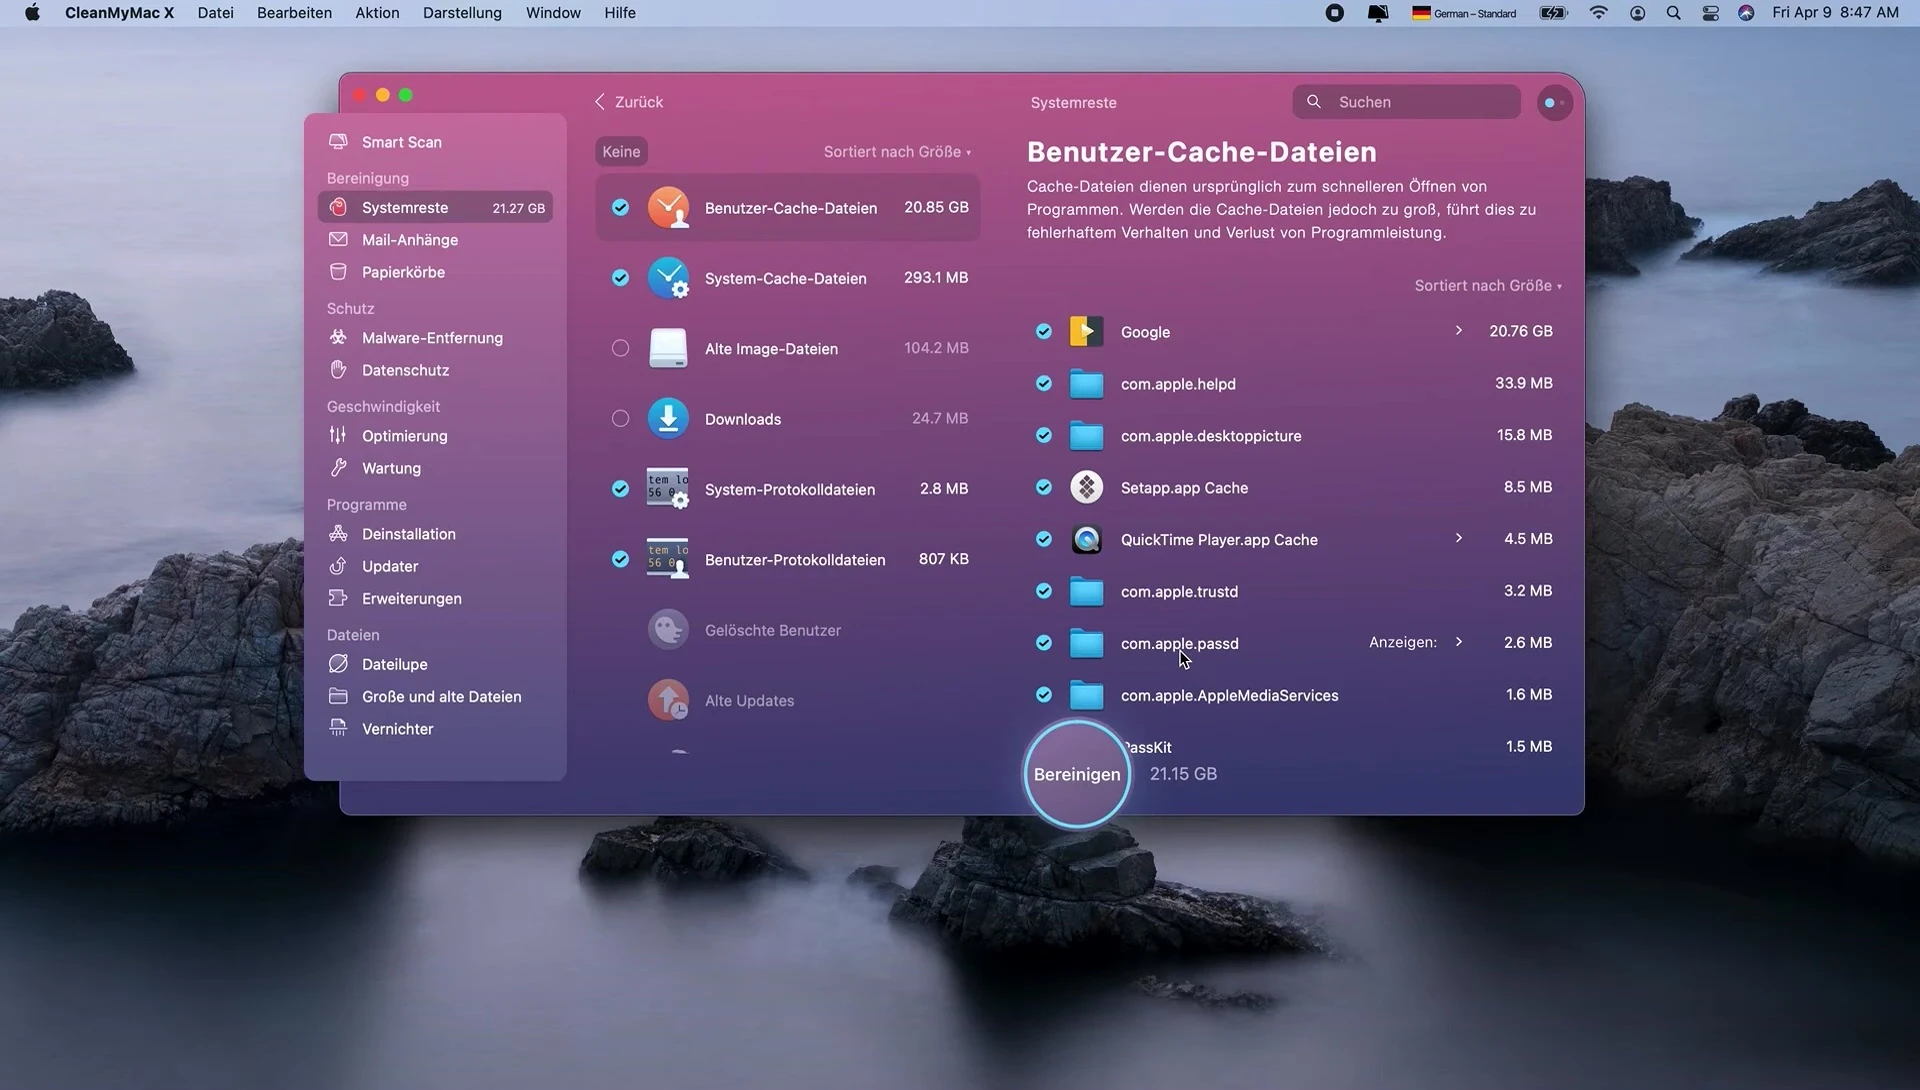Open Mail-Anhänge envelope icon
Viewport: 1920px width, 1090px height.
tap(339, 240)
